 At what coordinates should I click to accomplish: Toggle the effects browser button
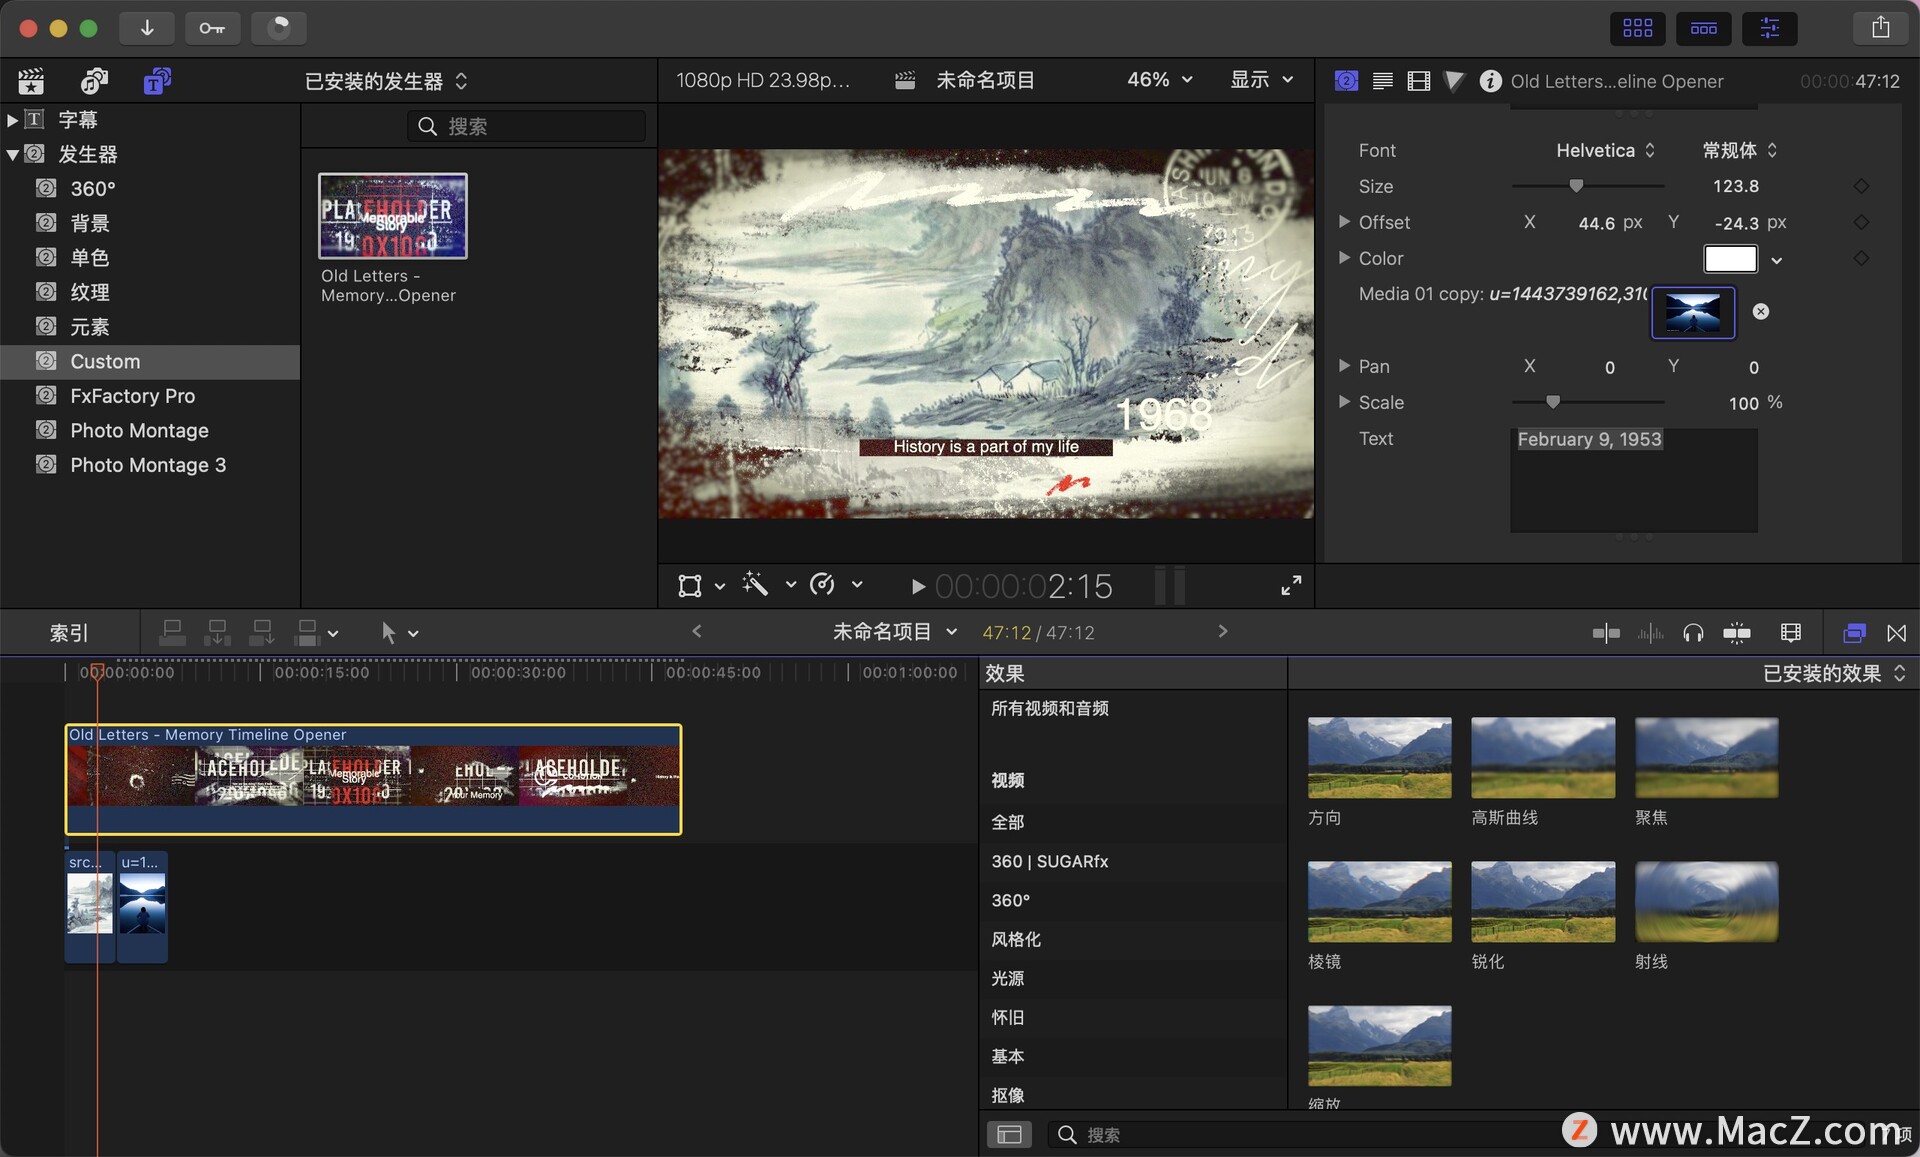coord(1854,633)
